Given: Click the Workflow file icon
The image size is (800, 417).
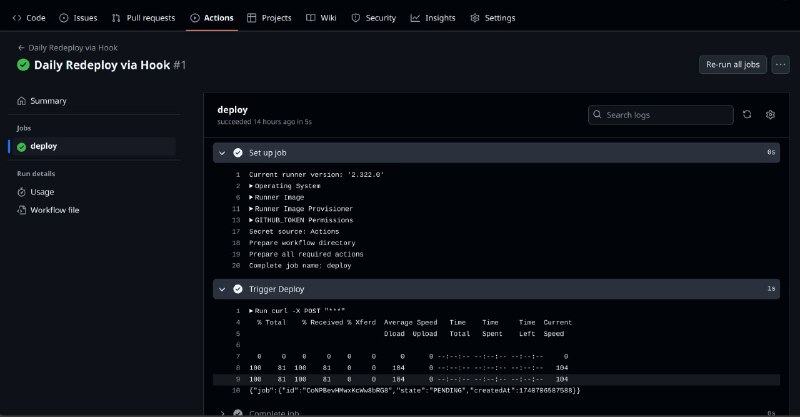Looking at the screenshot, I should tap(22, 210).
